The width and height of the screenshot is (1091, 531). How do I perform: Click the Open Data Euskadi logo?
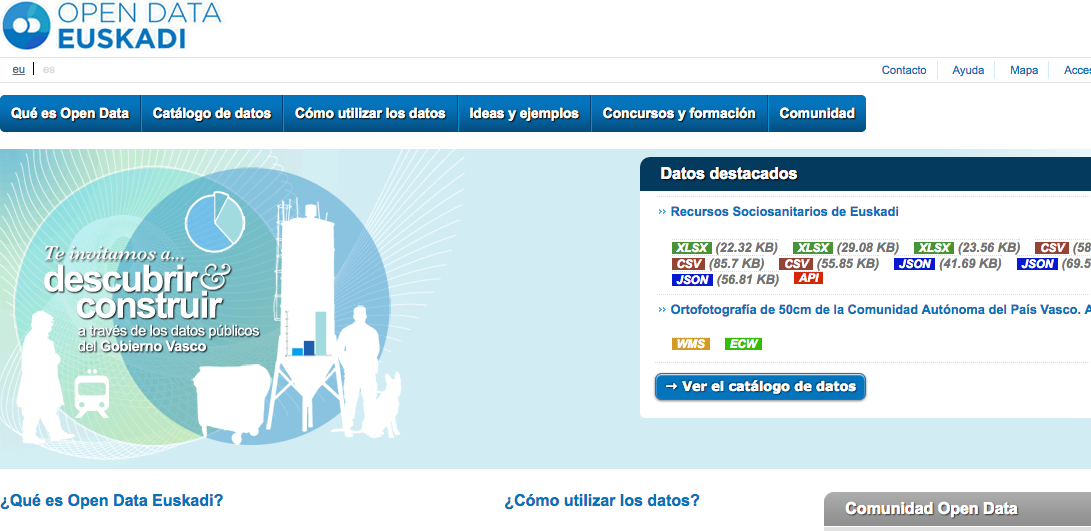point(111,25)
